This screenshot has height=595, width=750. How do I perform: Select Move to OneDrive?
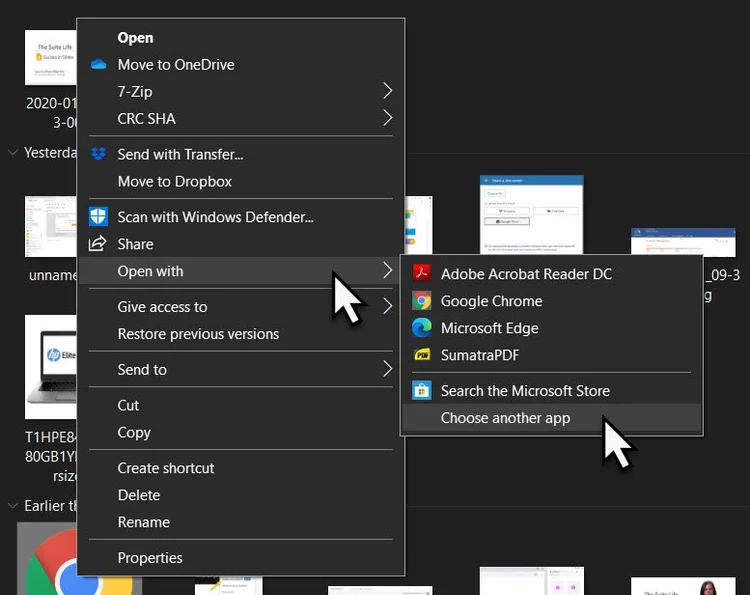click(x=241, y=64)
